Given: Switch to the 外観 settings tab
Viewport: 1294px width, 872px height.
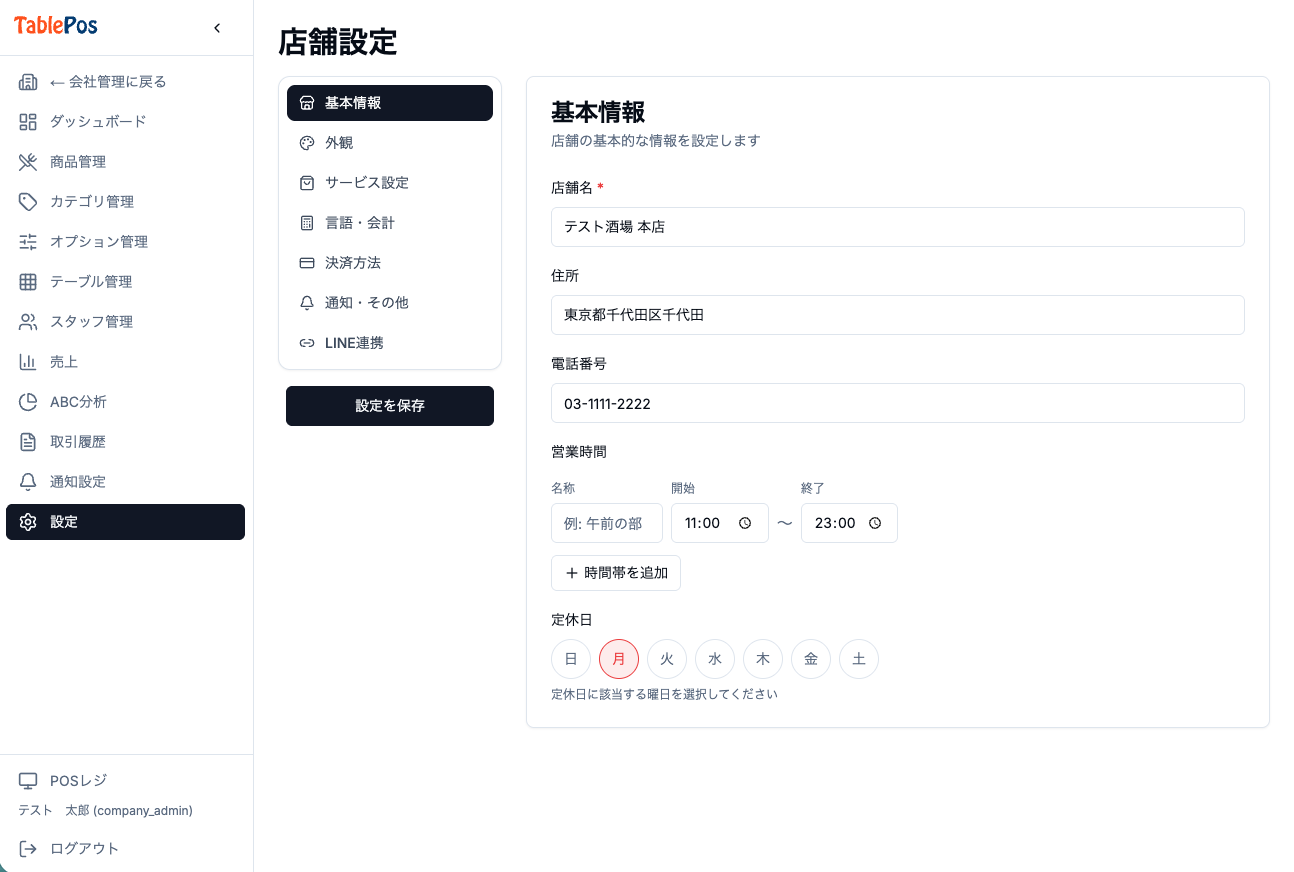Looking at the screenshot, I should tap(390, 143).
